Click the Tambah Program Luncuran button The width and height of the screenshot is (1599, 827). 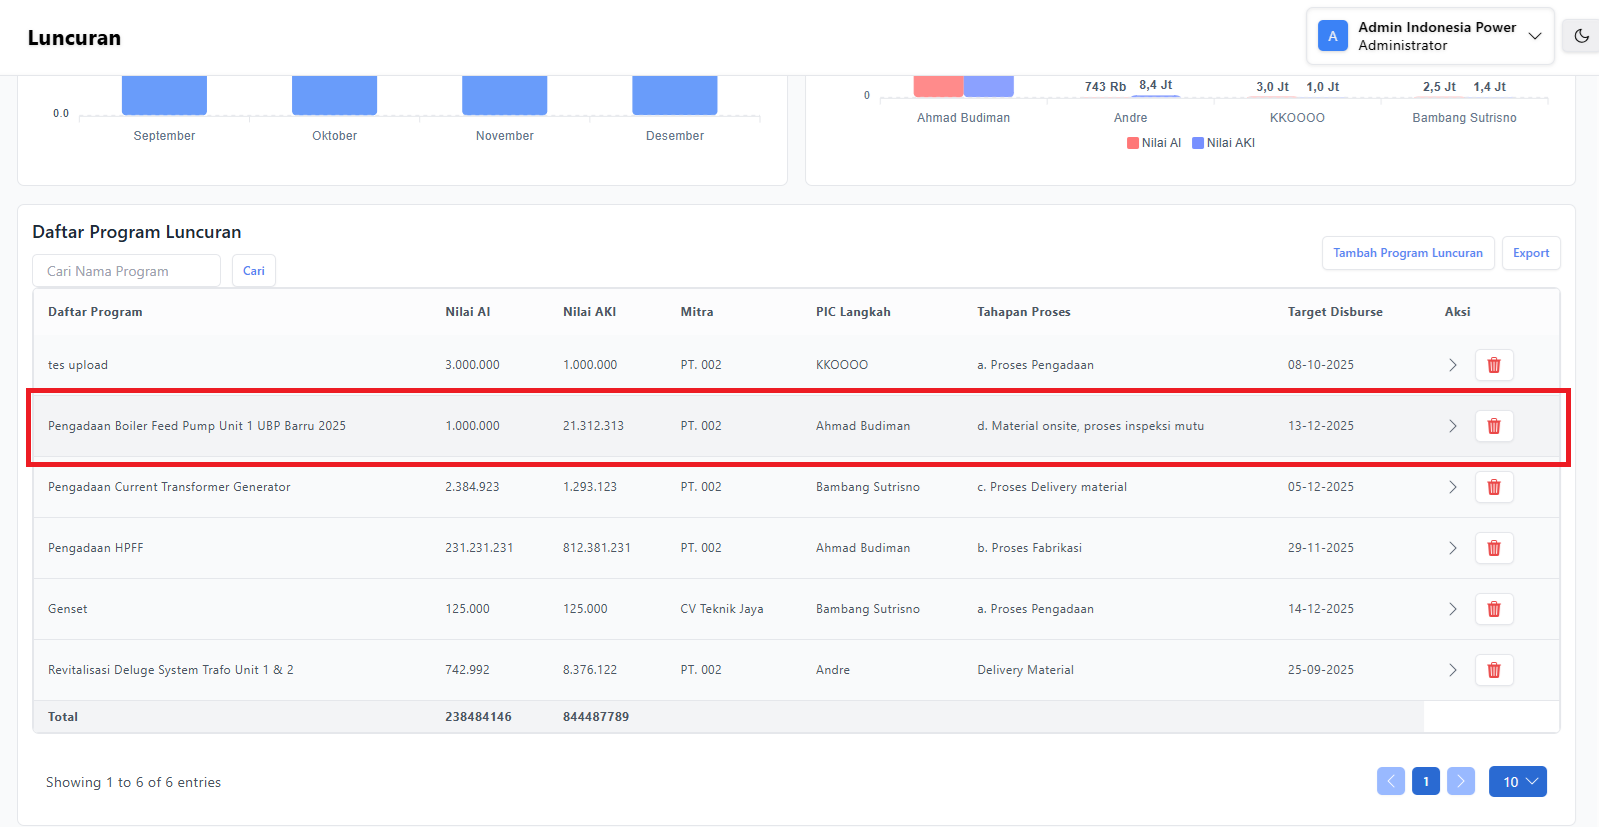(x=1407, y=253)
